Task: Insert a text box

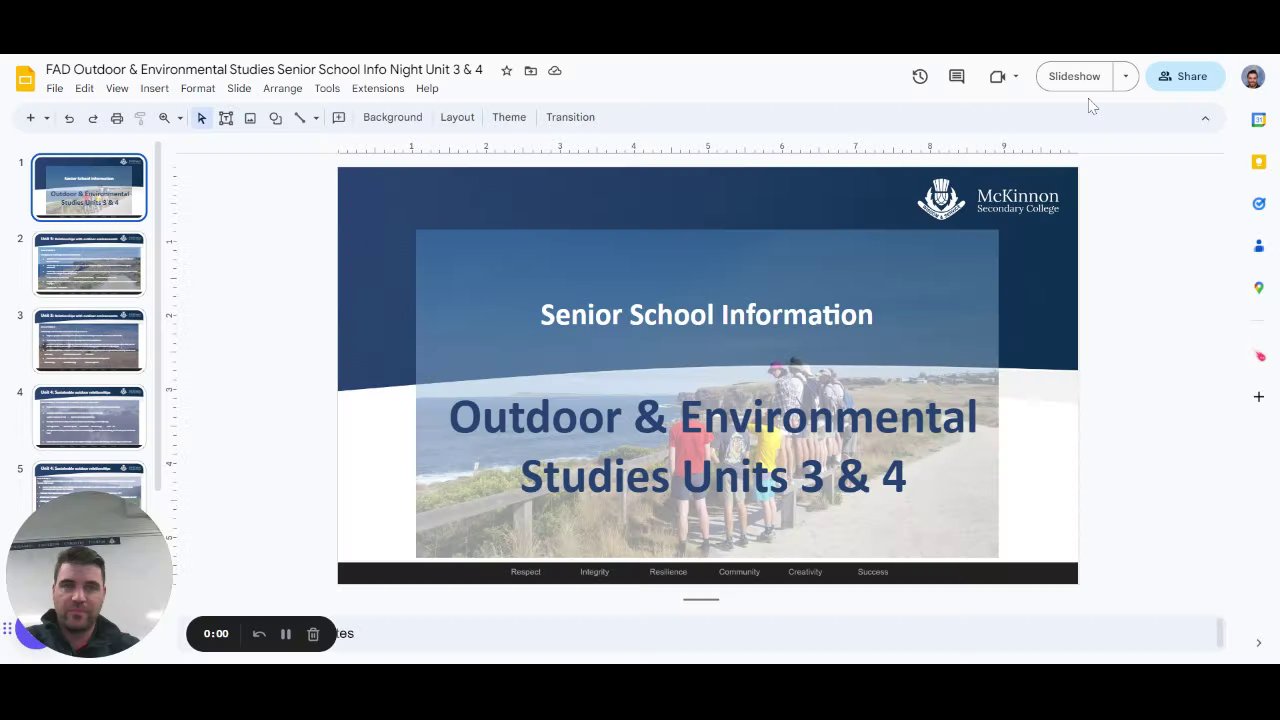Action: 226,118
